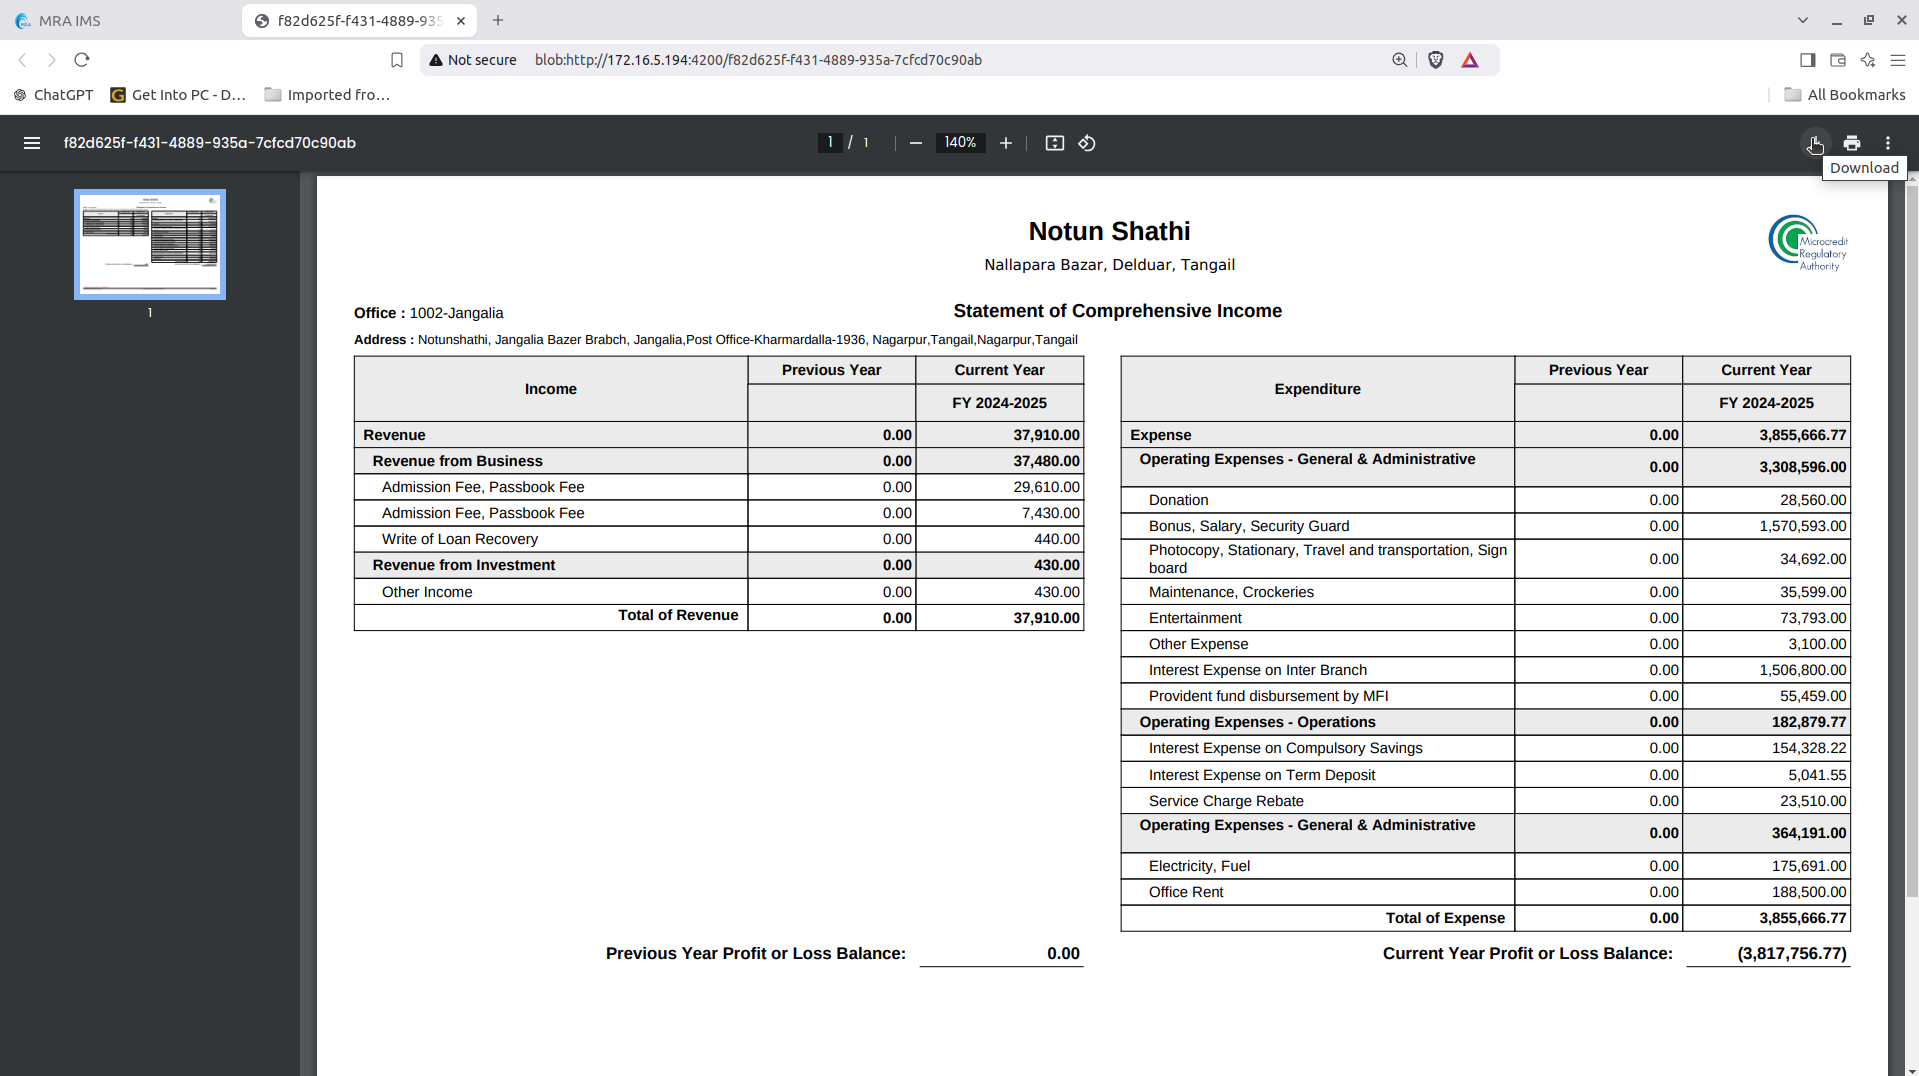
Task: Click the (3,817,756.77) loss balance value
Action: point(1792,954)
